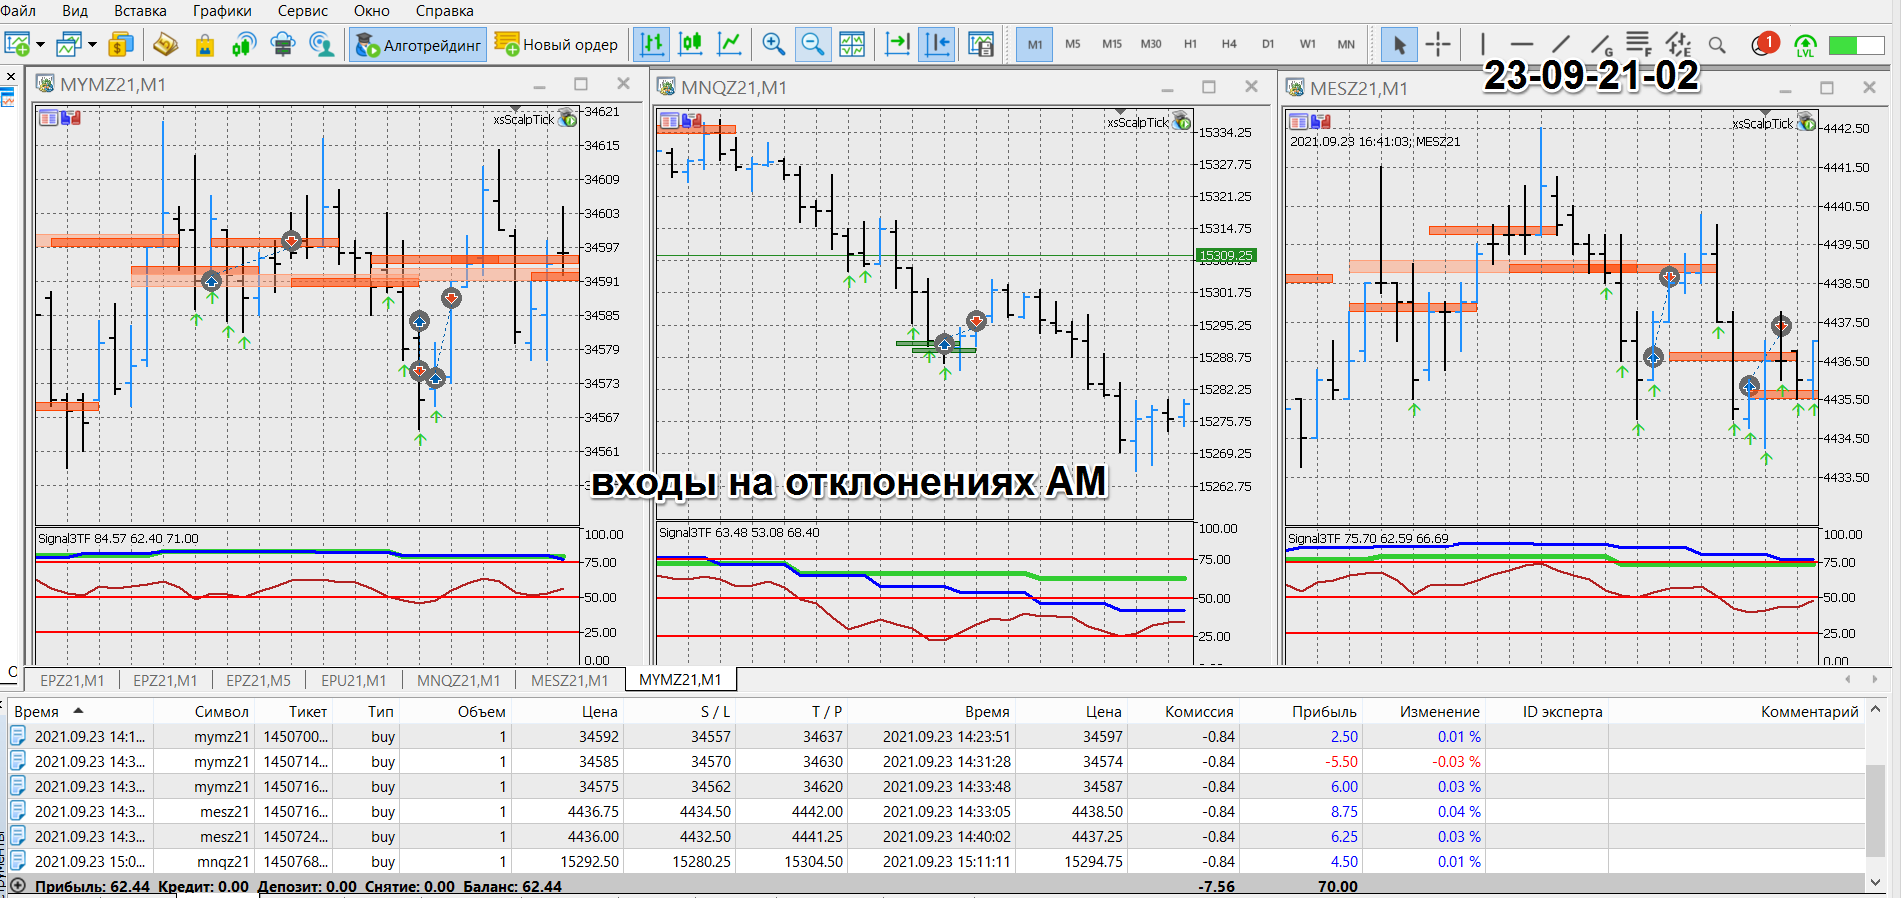Tile chart windows with grid icon

[x=852, y=44]
